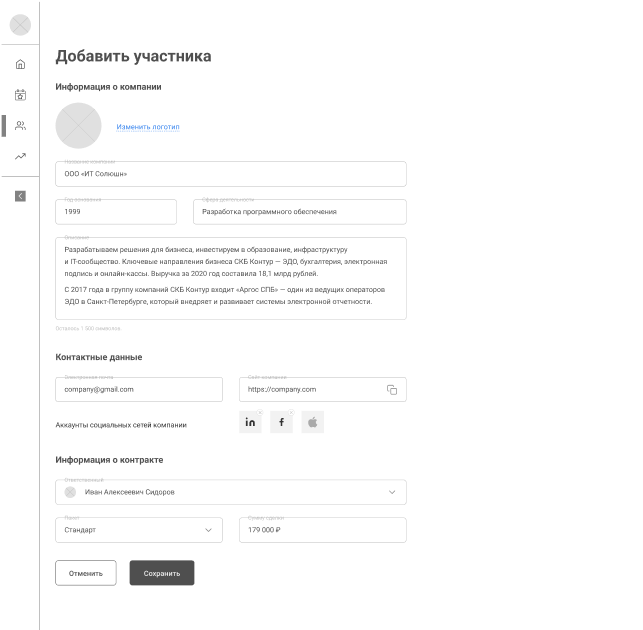Focus the company name field
643x630 pixels.
click(x=230, y=174)
